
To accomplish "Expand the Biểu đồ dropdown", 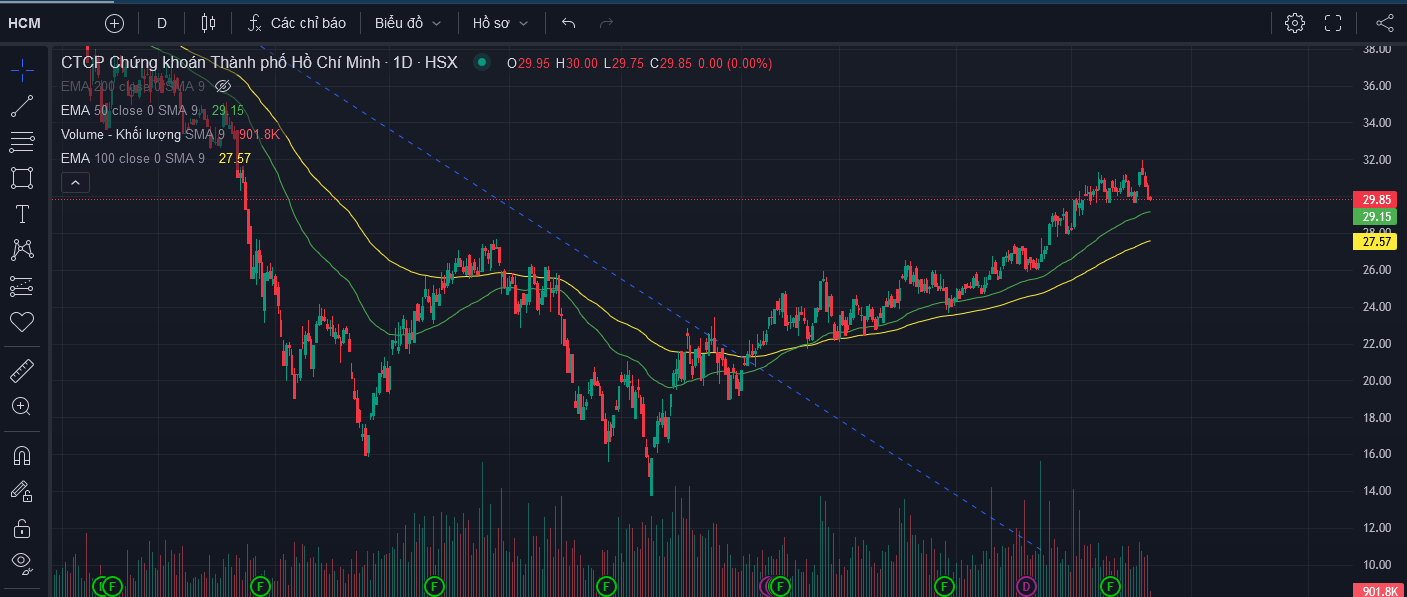I will click(408, 23).
